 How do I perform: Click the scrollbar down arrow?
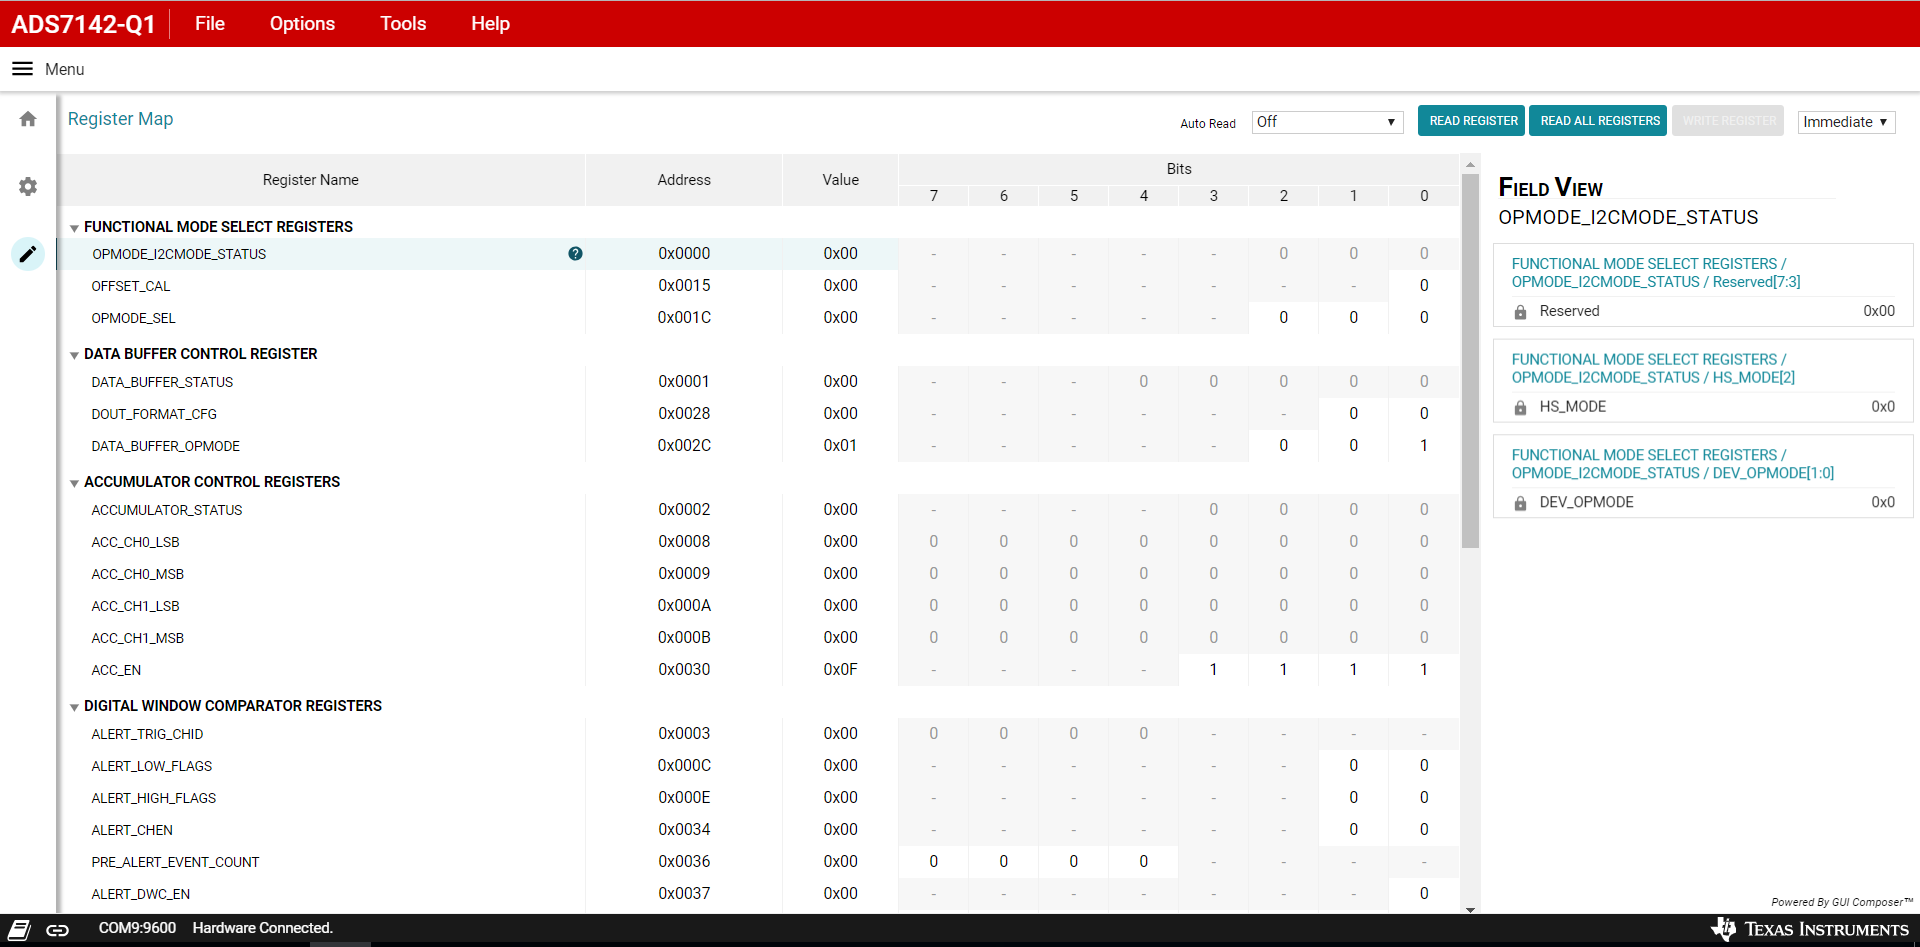[1470, 909]
